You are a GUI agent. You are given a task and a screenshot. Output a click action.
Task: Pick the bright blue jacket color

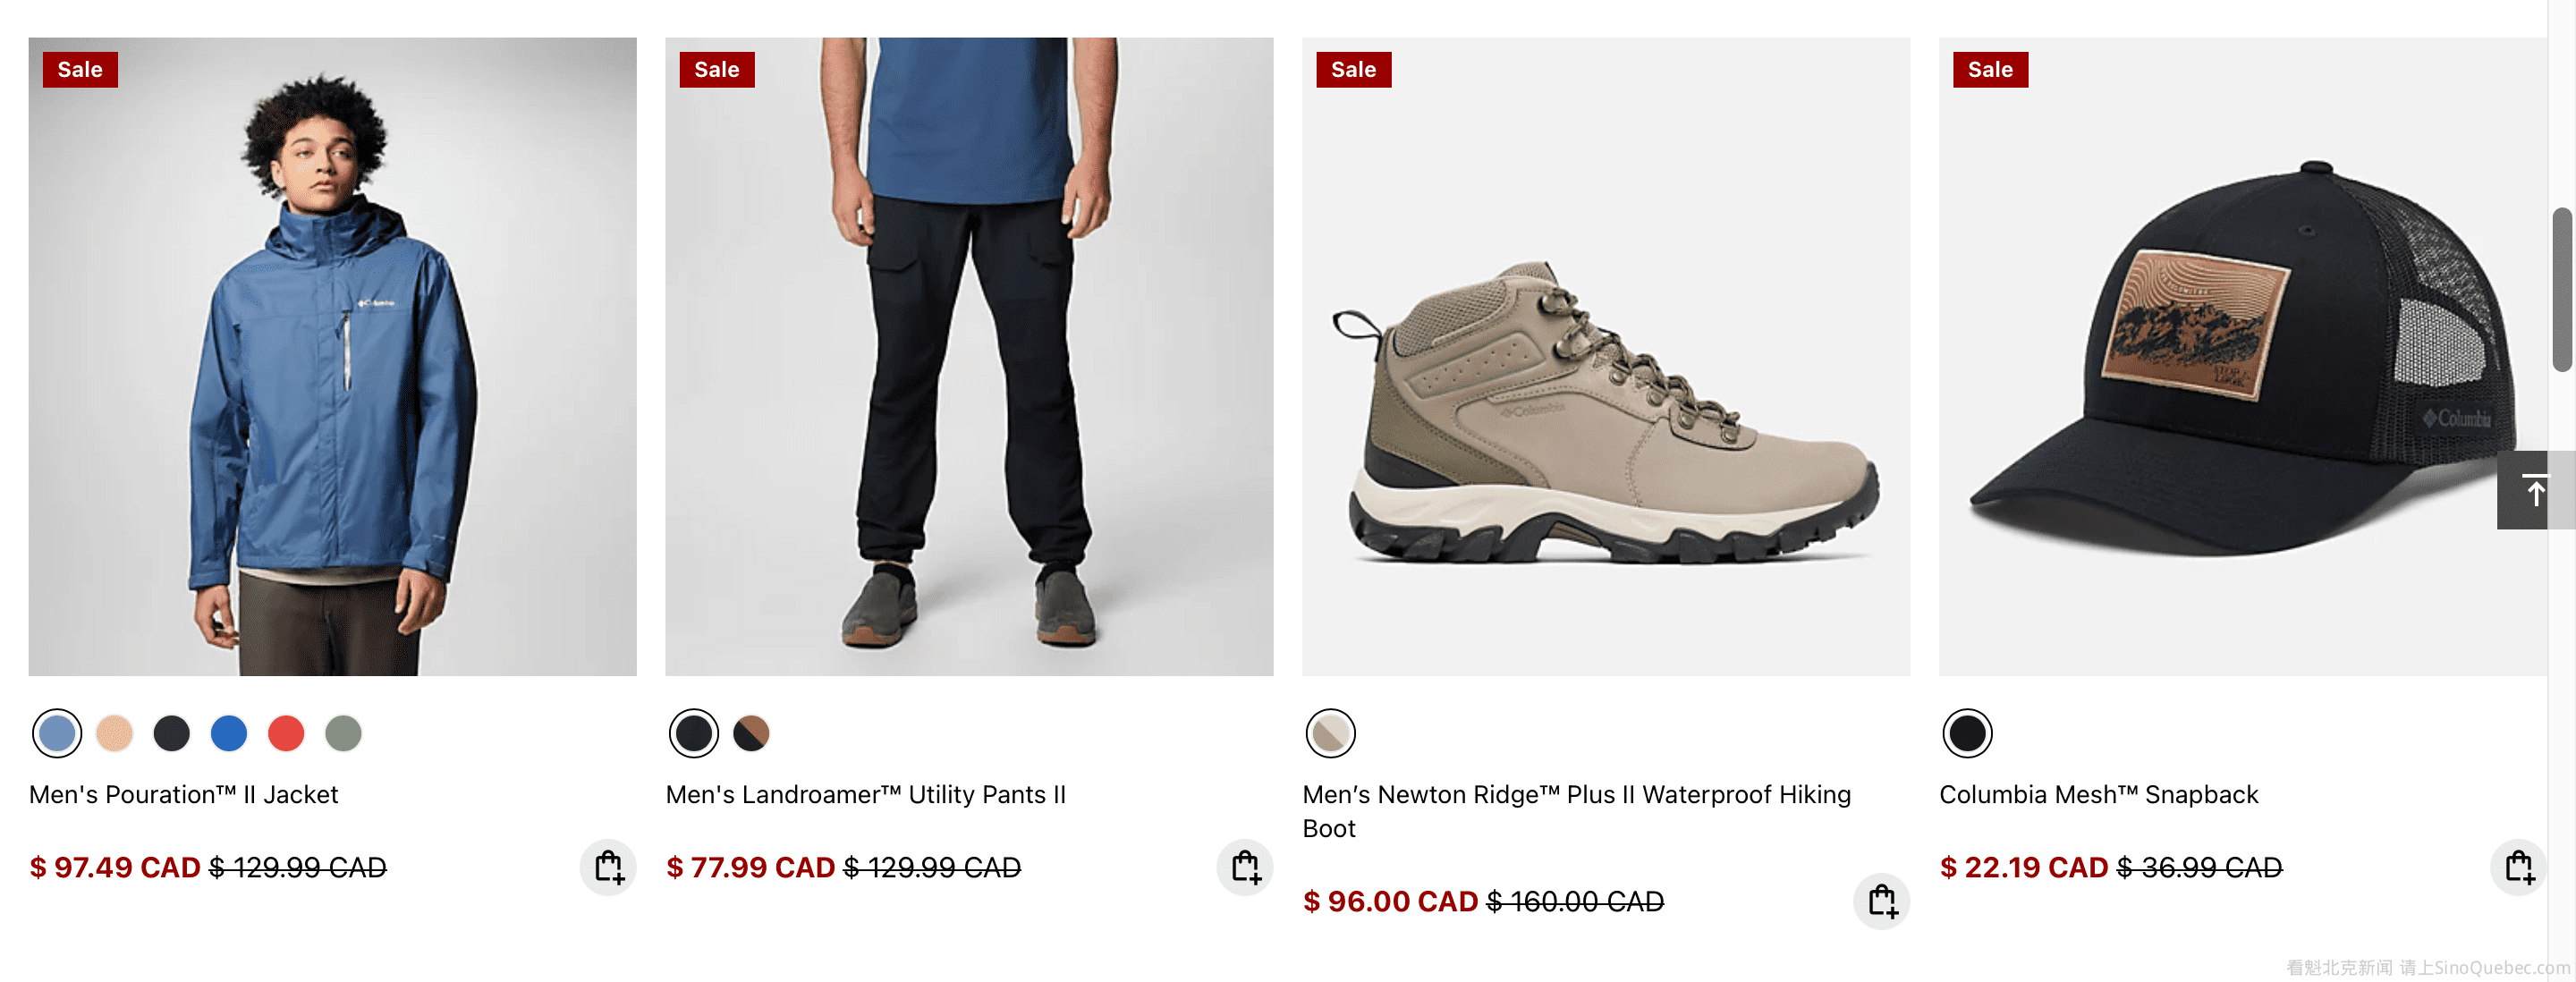[229, 733]
